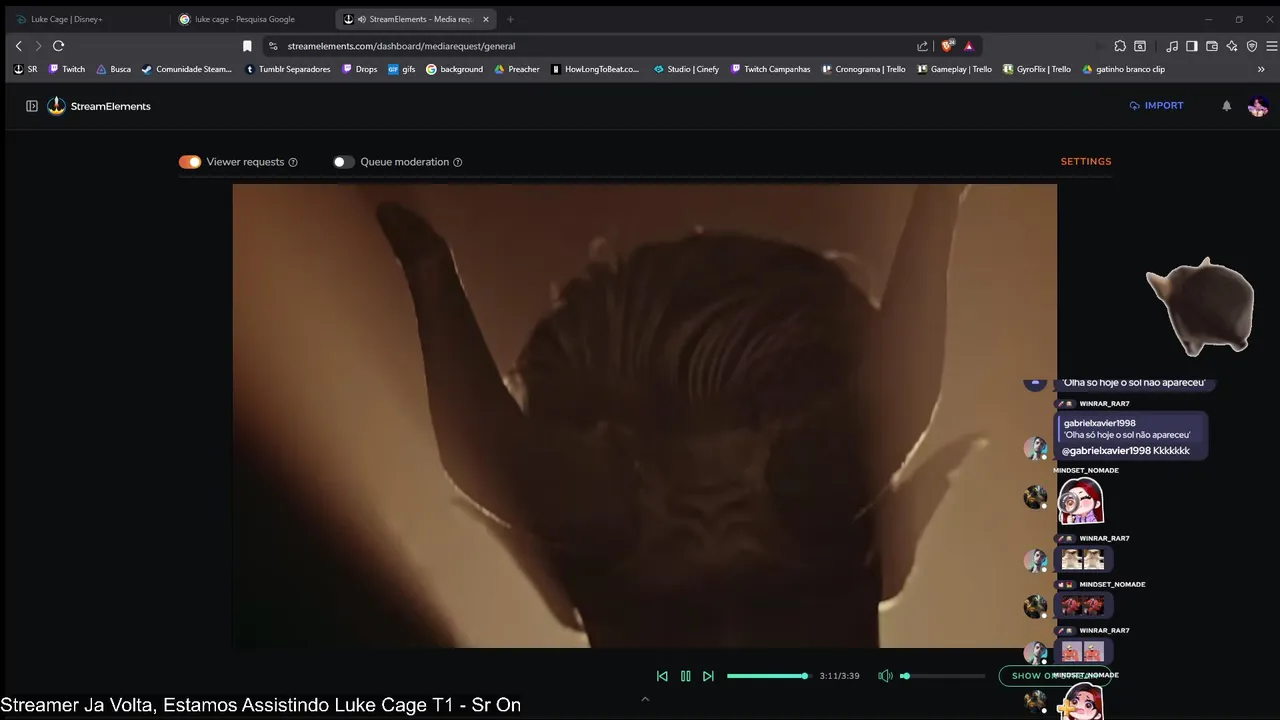
Task: Click the 3:11/3:39 playback time
Action: 839,676
